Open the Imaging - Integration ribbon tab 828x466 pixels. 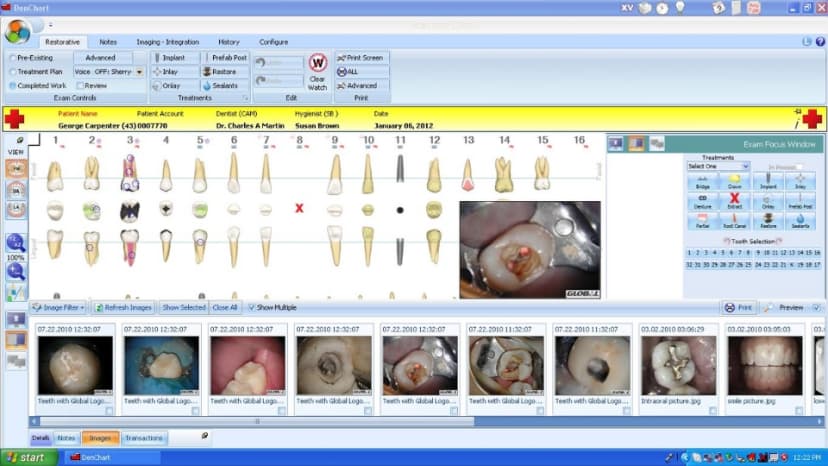pos(167,42)
